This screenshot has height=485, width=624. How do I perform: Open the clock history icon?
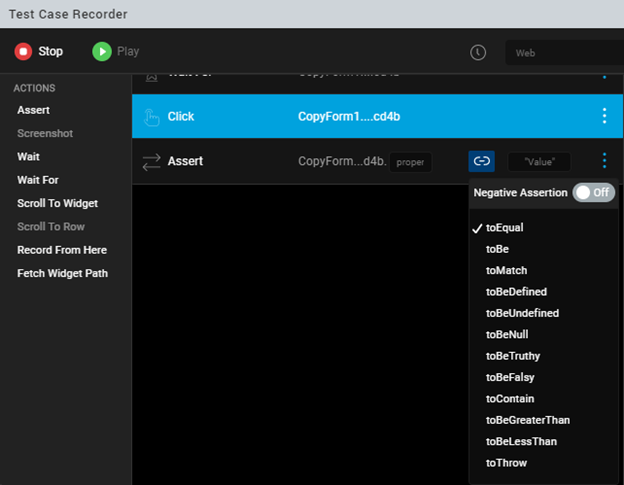pos(478,52)
